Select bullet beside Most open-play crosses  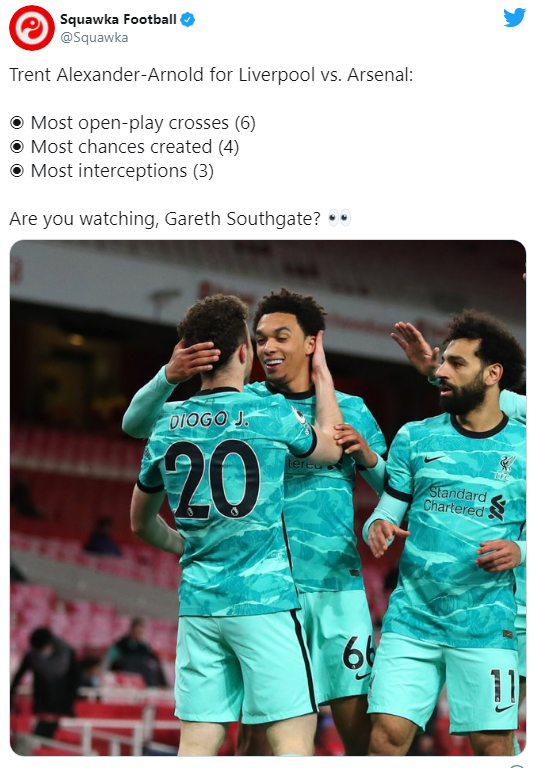(x=17, y=123)
